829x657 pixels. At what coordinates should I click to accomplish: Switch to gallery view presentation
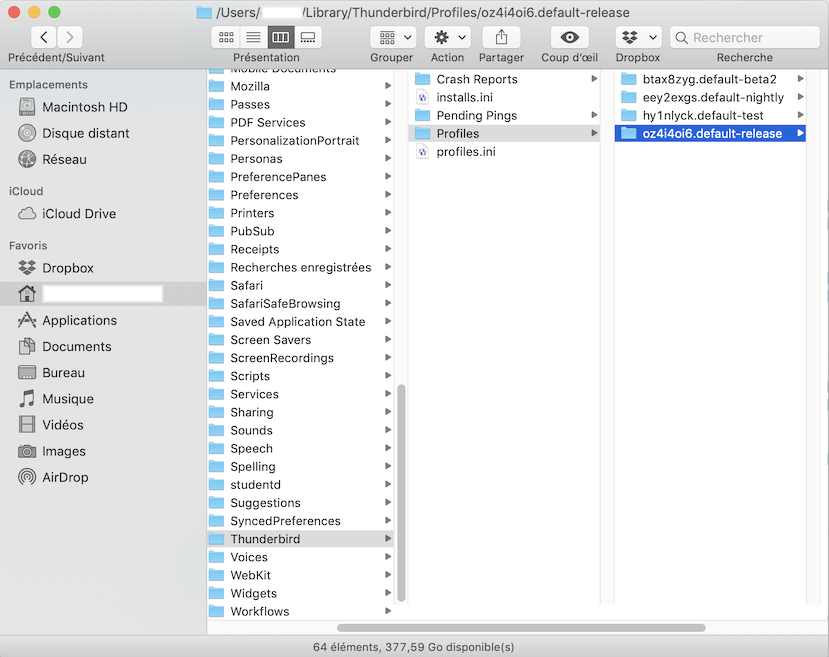tap(308, 37)
